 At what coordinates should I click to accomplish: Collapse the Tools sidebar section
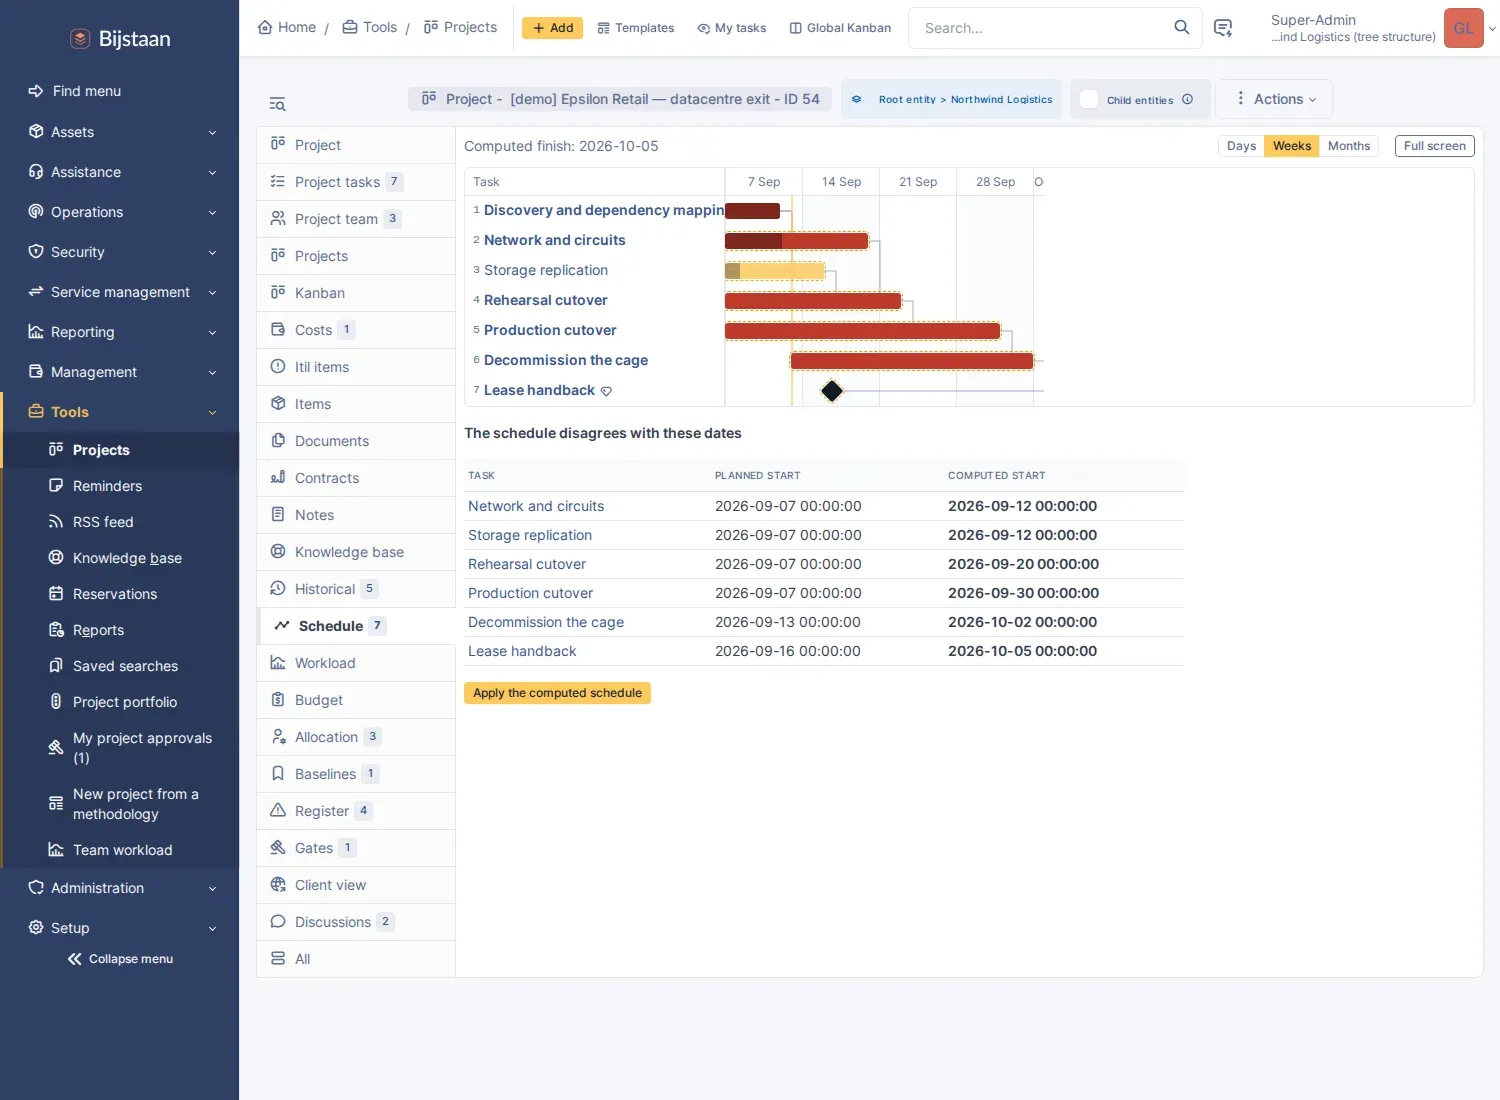(120, 412)
